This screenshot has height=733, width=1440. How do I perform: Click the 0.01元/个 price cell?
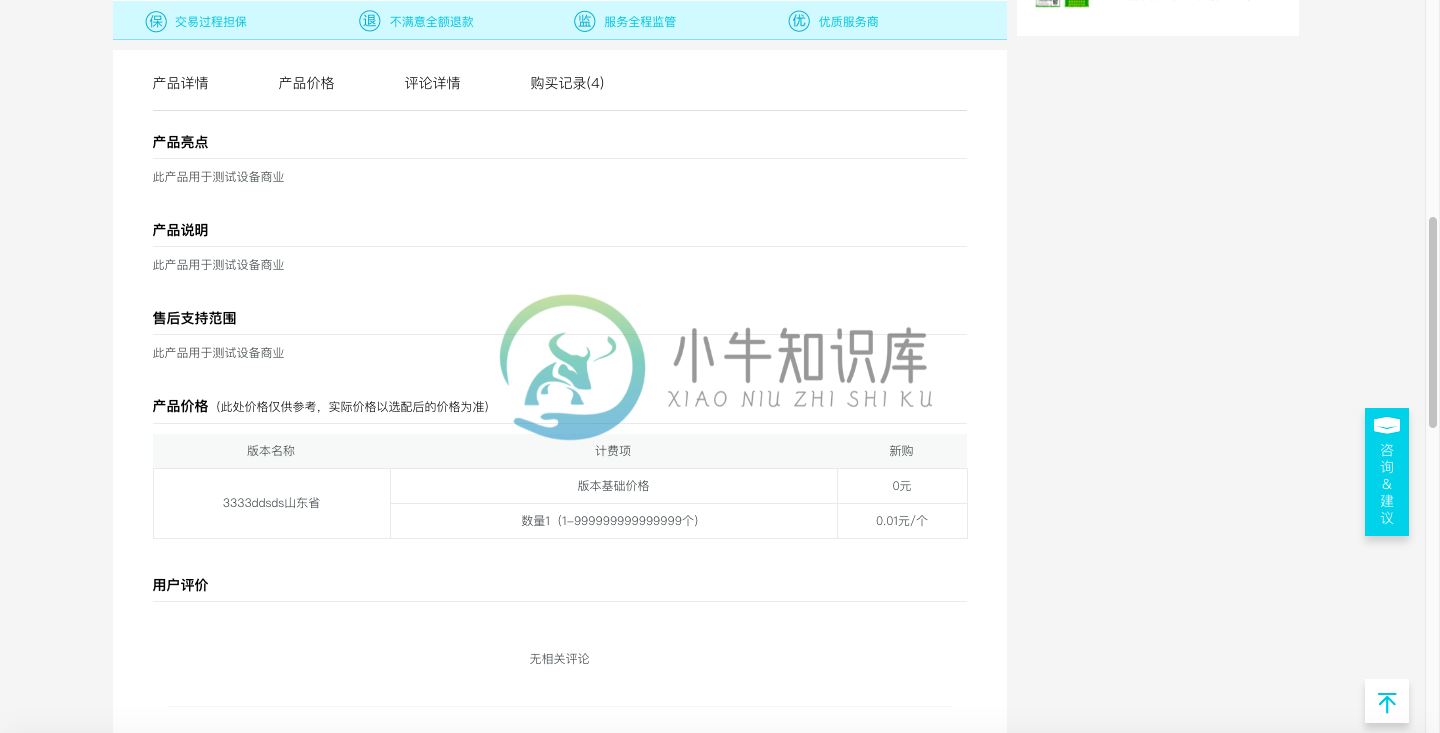click(902, 521)
